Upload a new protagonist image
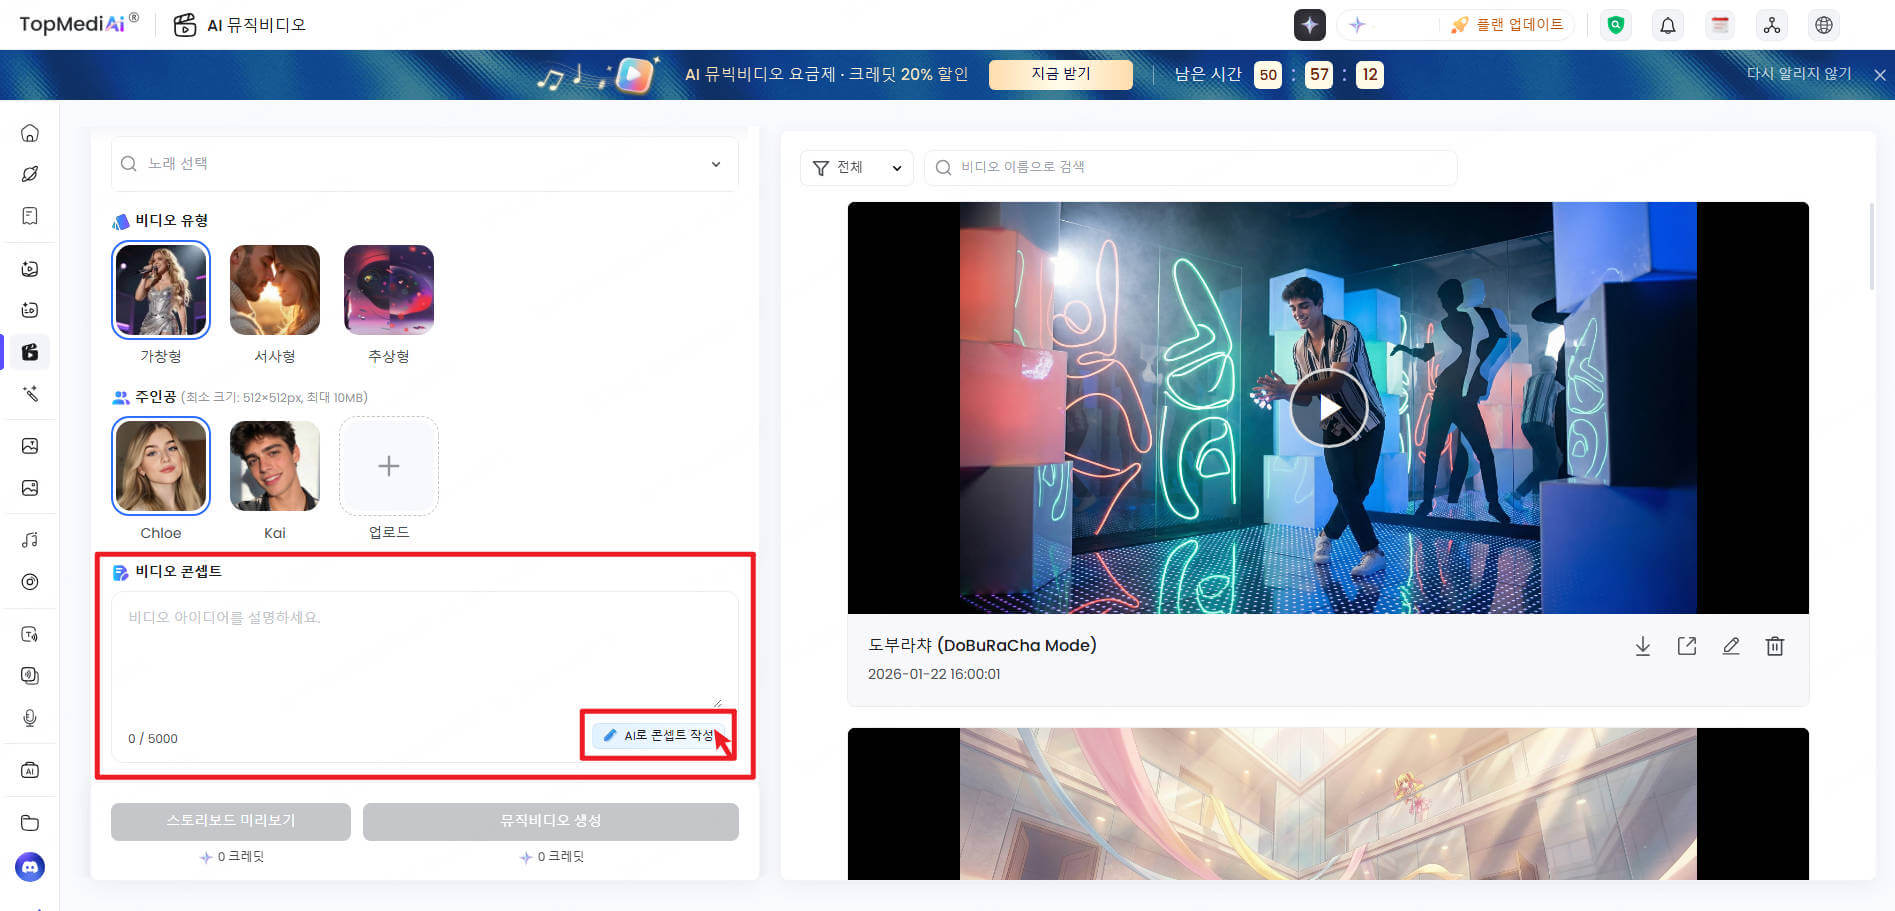This screenshot has height=911, width=1895. point(388,466)
